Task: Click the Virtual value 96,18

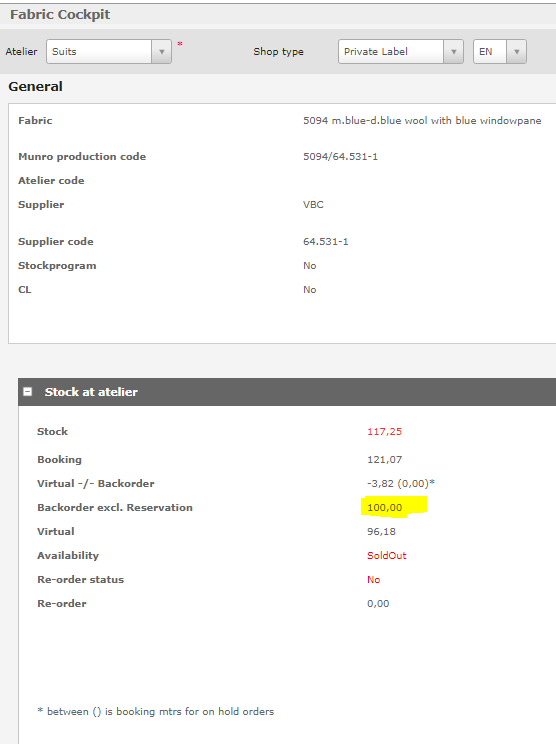Action: pyautogui.click(x=381, y=531)
